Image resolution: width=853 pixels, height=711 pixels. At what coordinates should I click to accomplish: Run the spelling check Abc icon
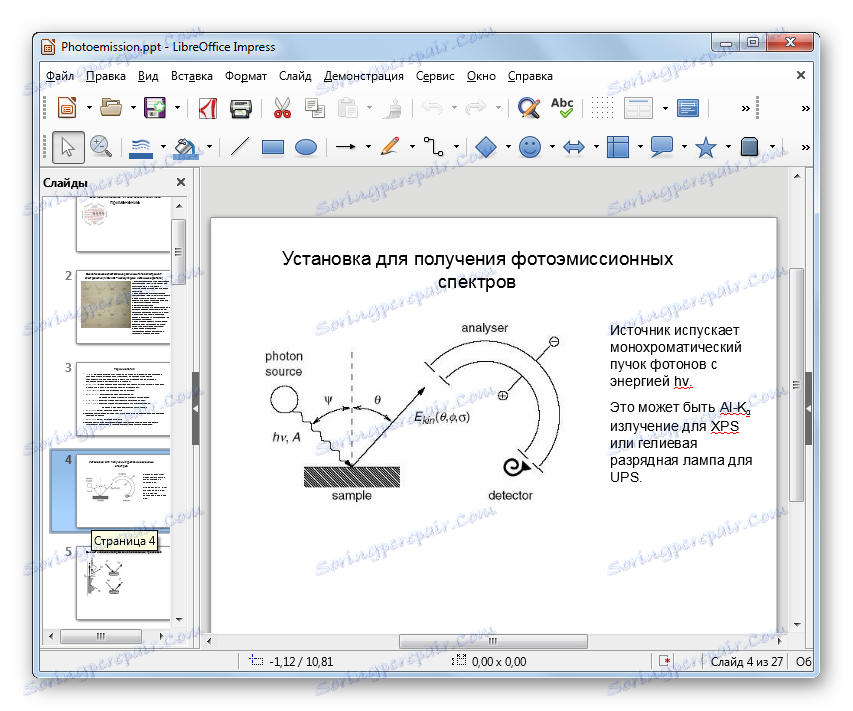click(x=562, y=108)
